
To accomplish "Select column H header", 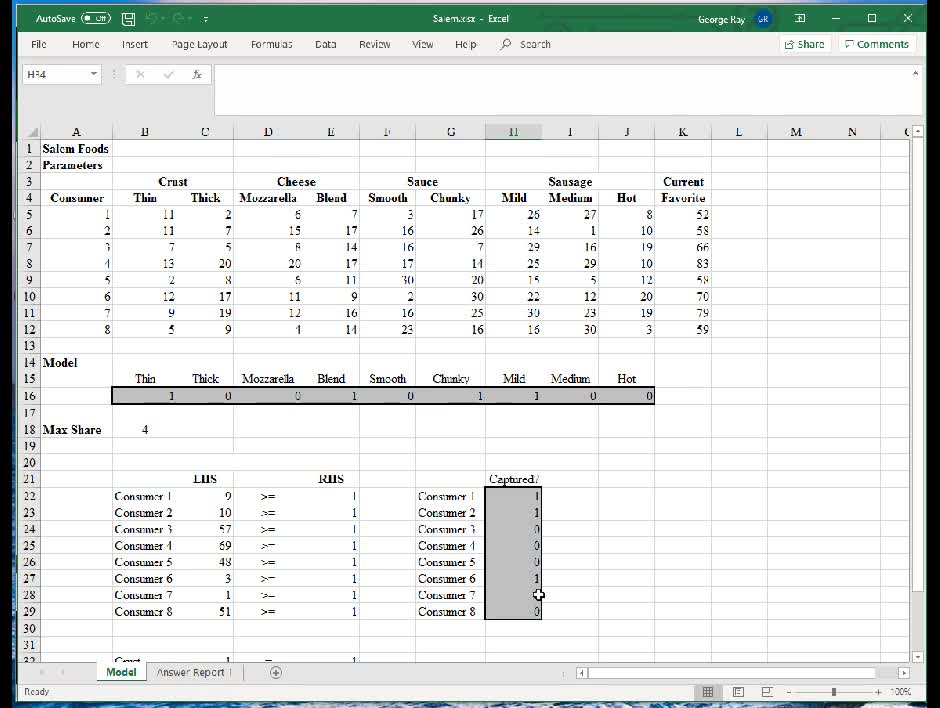I will tap(513, 132).
